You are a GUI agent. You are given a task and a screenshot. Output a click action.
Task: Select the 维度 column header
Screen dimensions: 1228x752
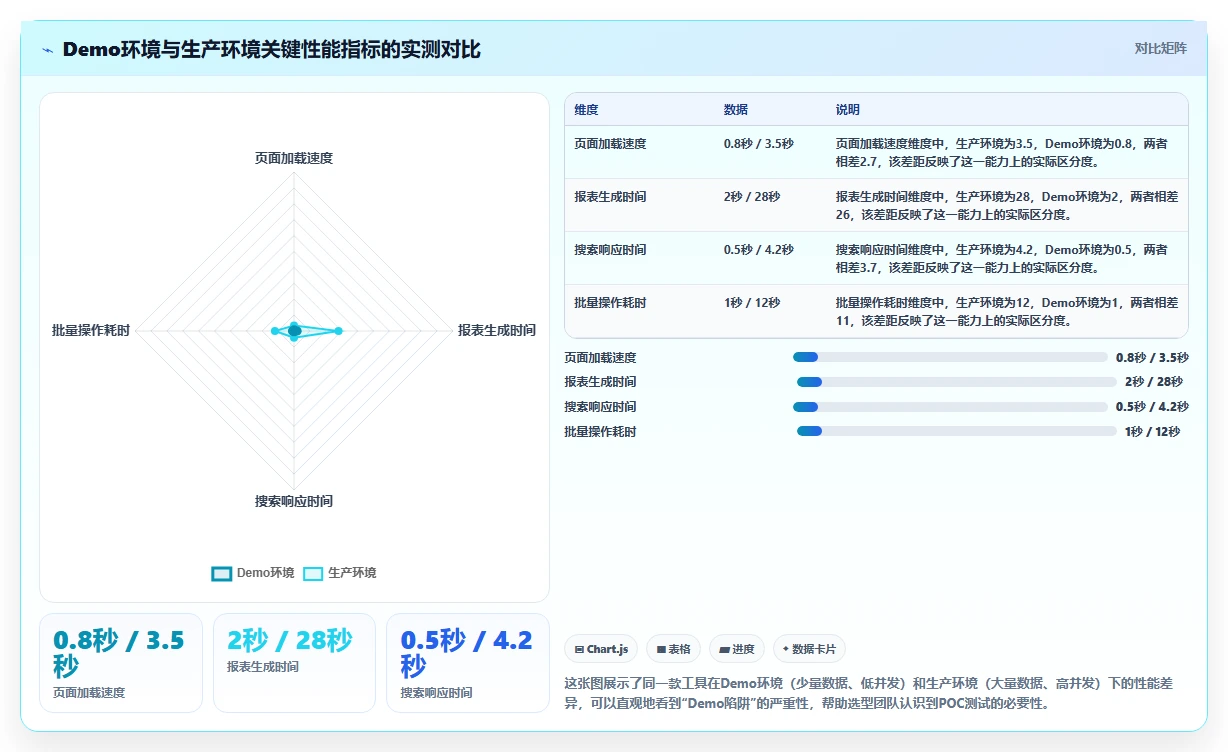point(586,110)
